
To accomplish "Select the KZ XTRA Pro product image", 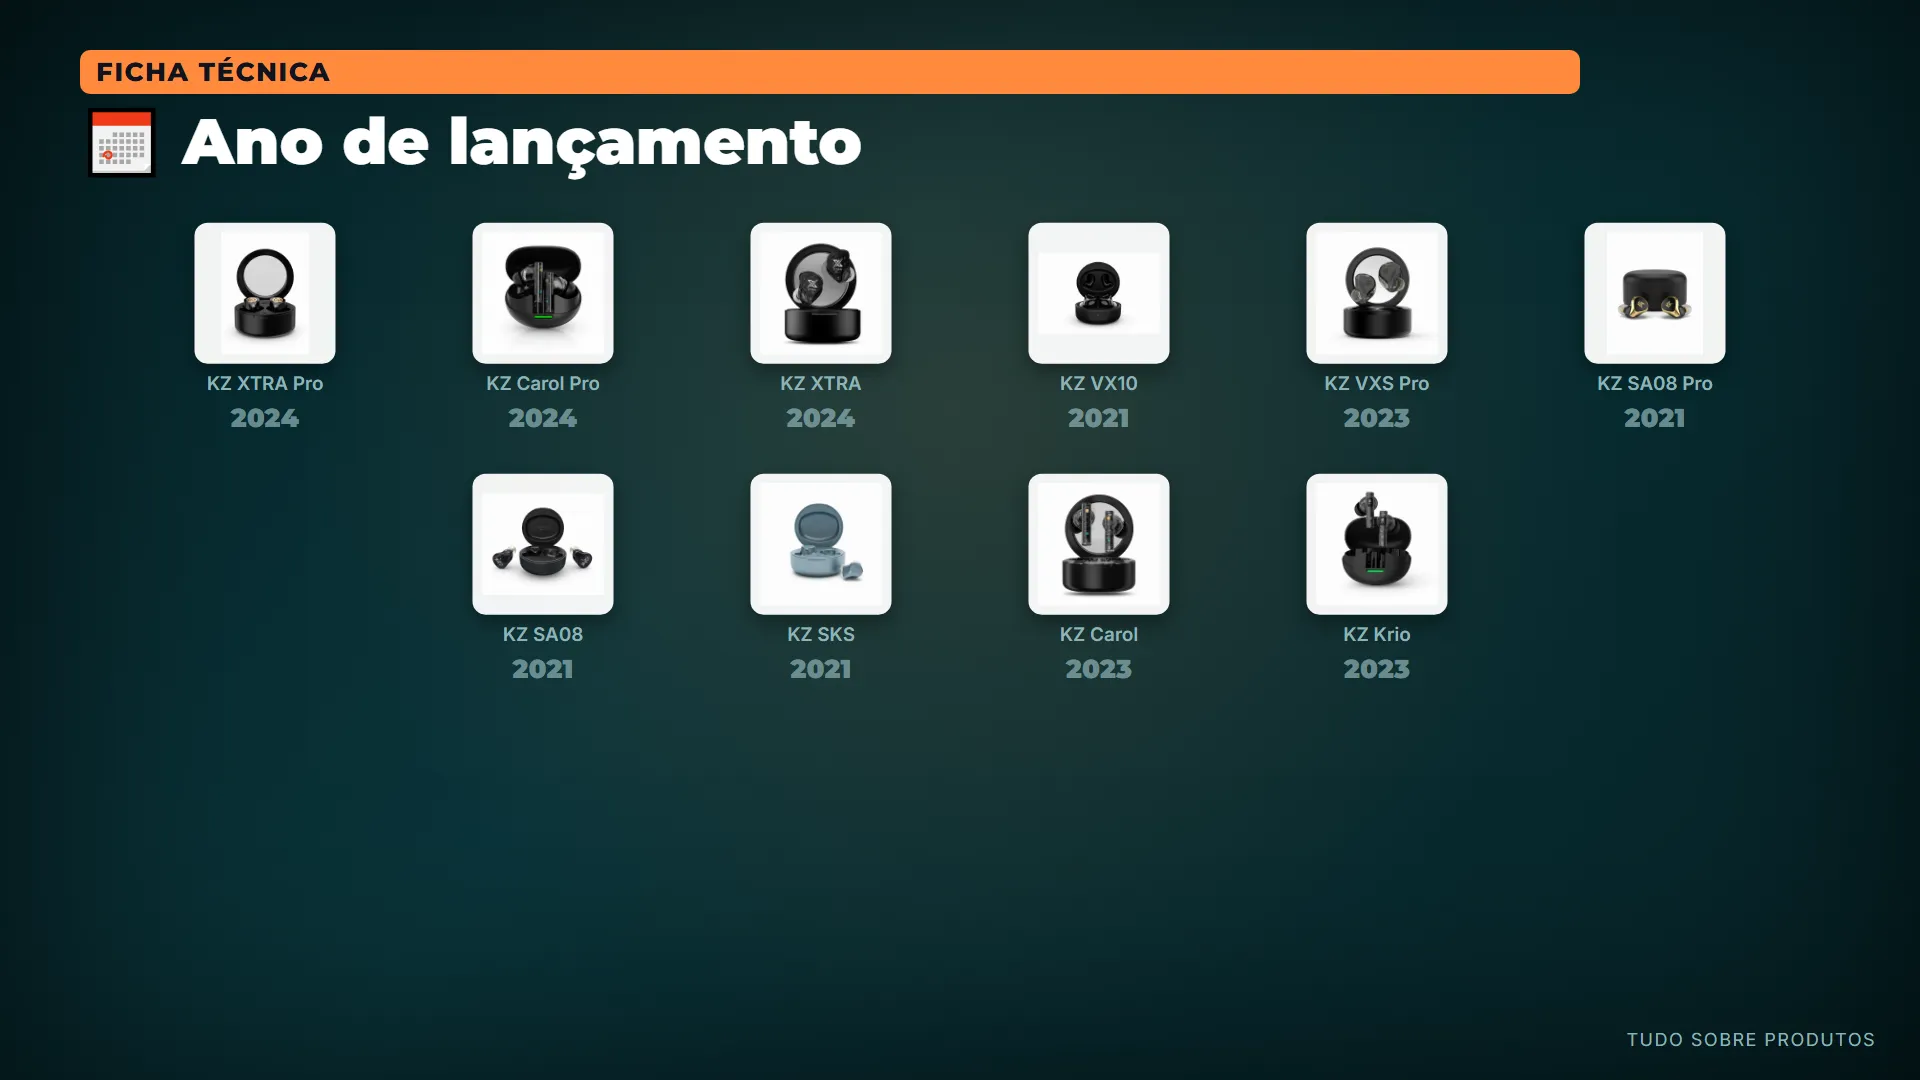I will [x=265, y=293].
